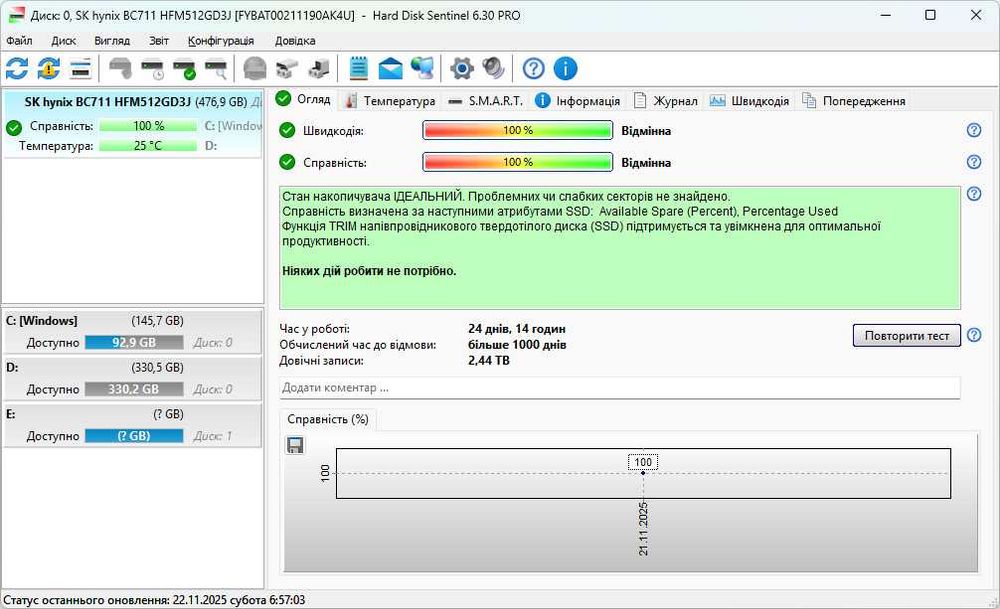Click the disk with clock toolbar icon
This screenshot has height=609, width=1000.
152,68
